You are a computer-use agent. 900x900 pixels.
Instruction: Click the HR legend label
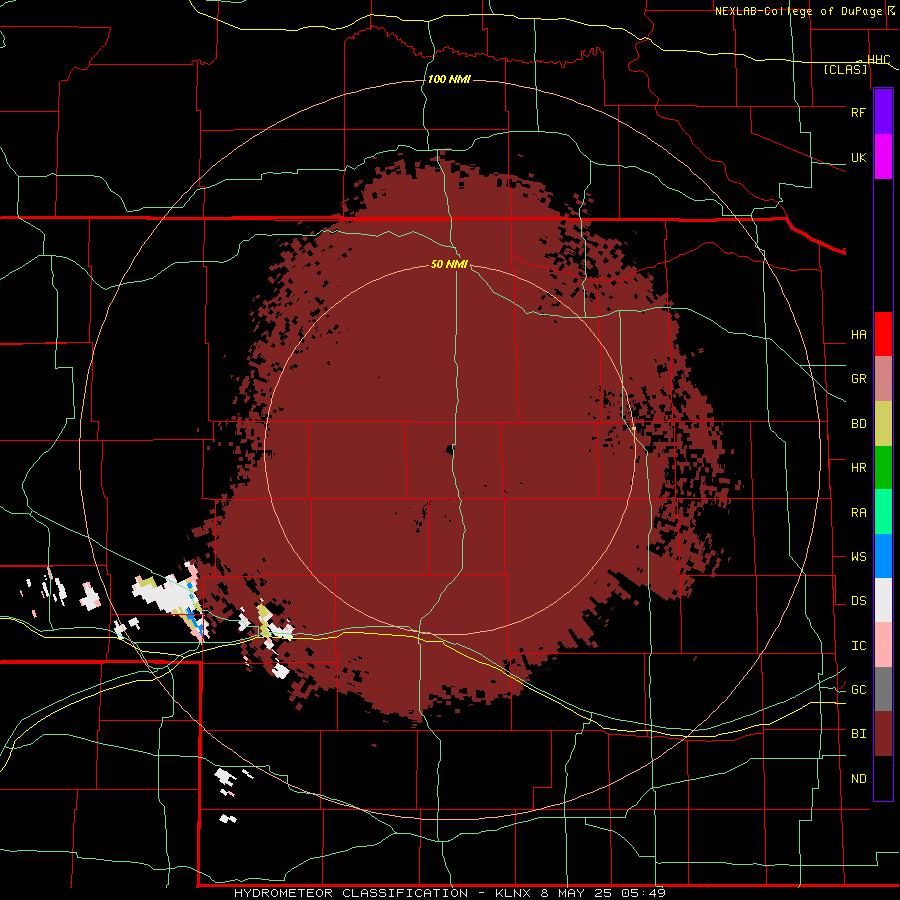point(858,468)
